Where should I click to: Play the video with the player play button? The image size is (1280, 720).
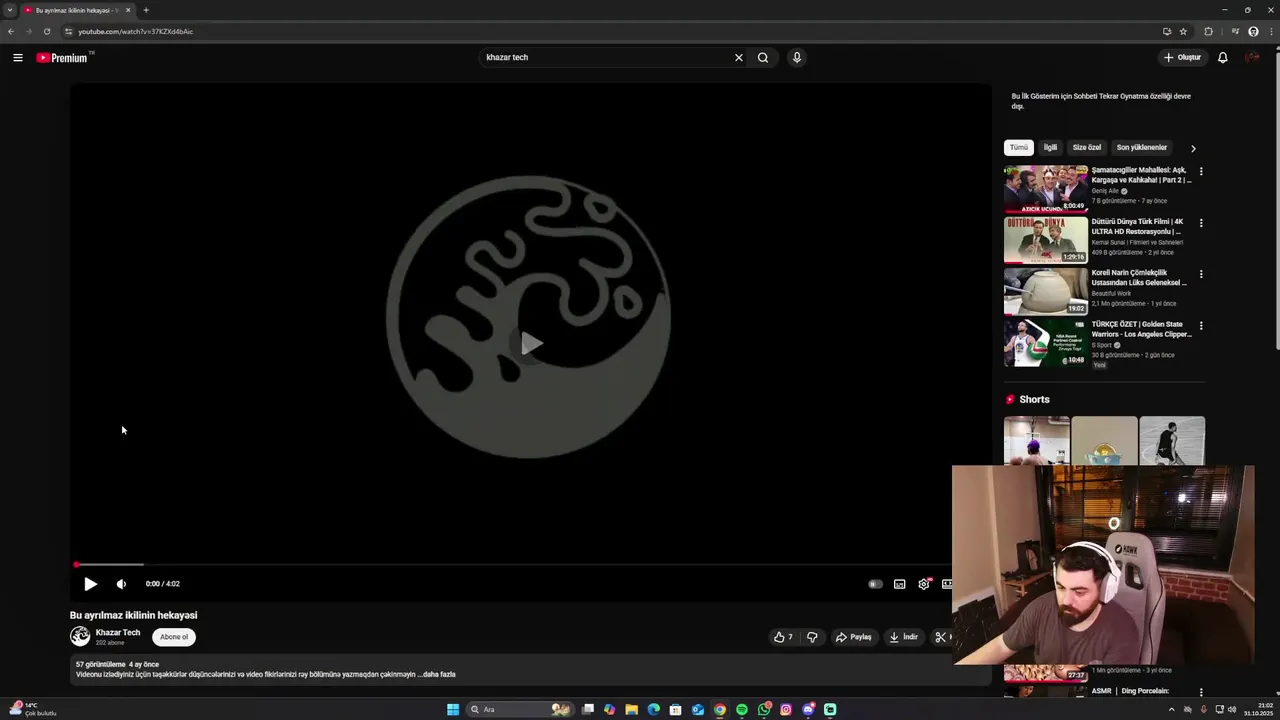click(90, 584)
